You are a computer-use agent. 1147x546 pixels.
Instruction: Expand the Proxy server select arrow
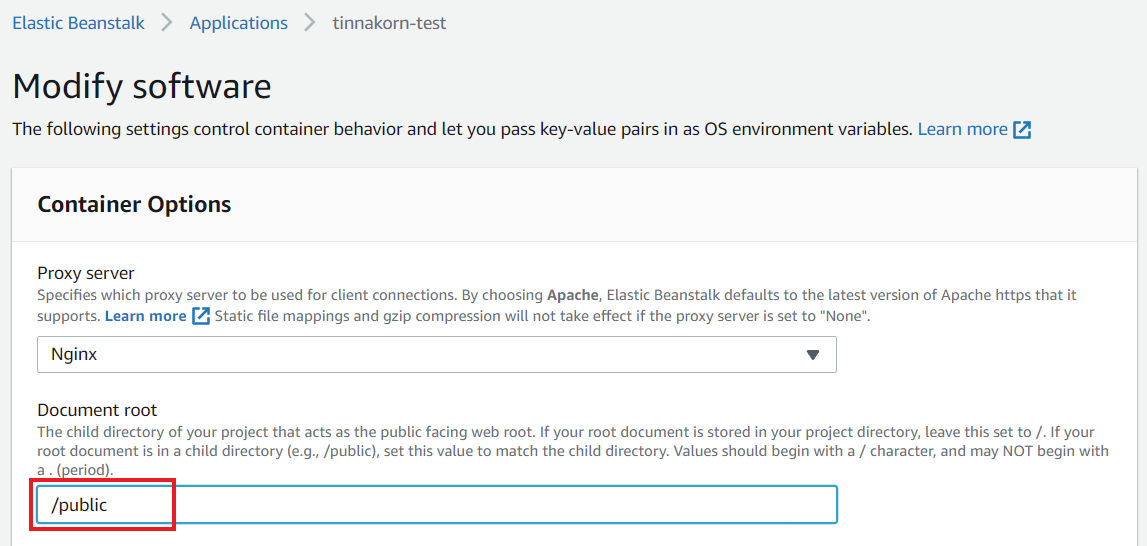click(812, 355)
